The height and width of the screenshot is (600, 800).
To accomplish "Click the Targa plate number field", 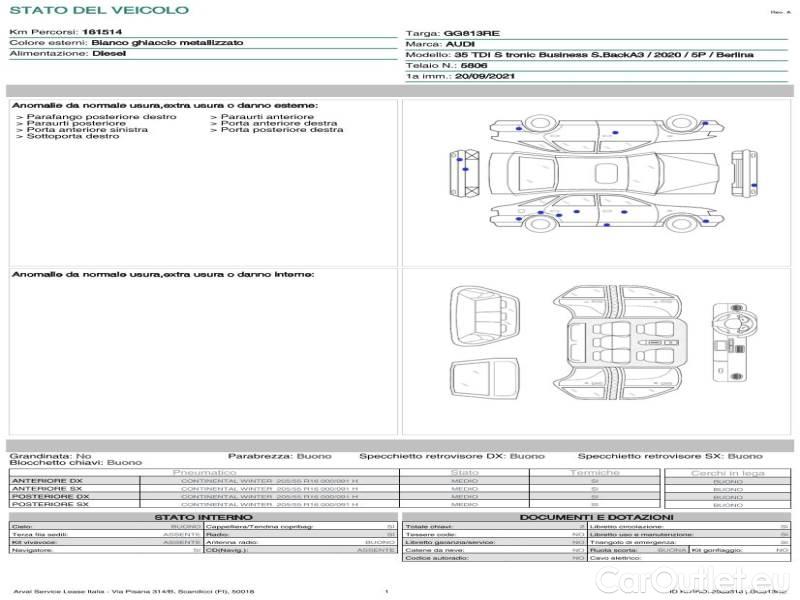I will point(468,33).
